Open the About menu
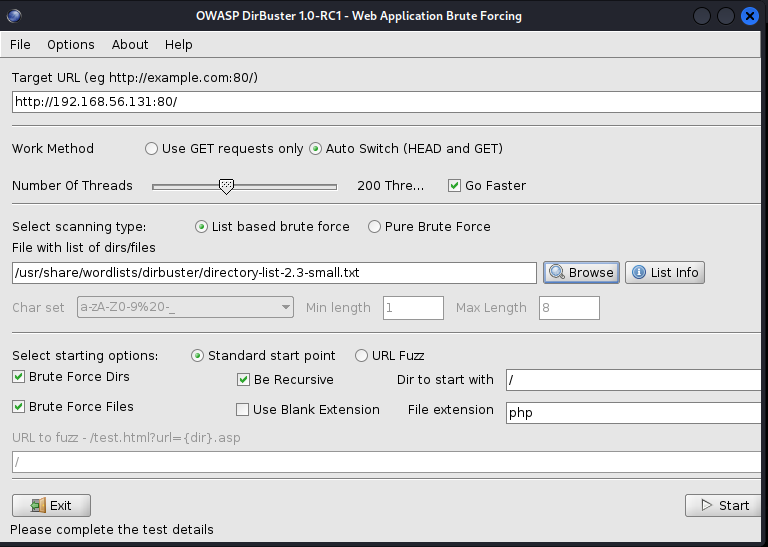 tap(130, 45)
